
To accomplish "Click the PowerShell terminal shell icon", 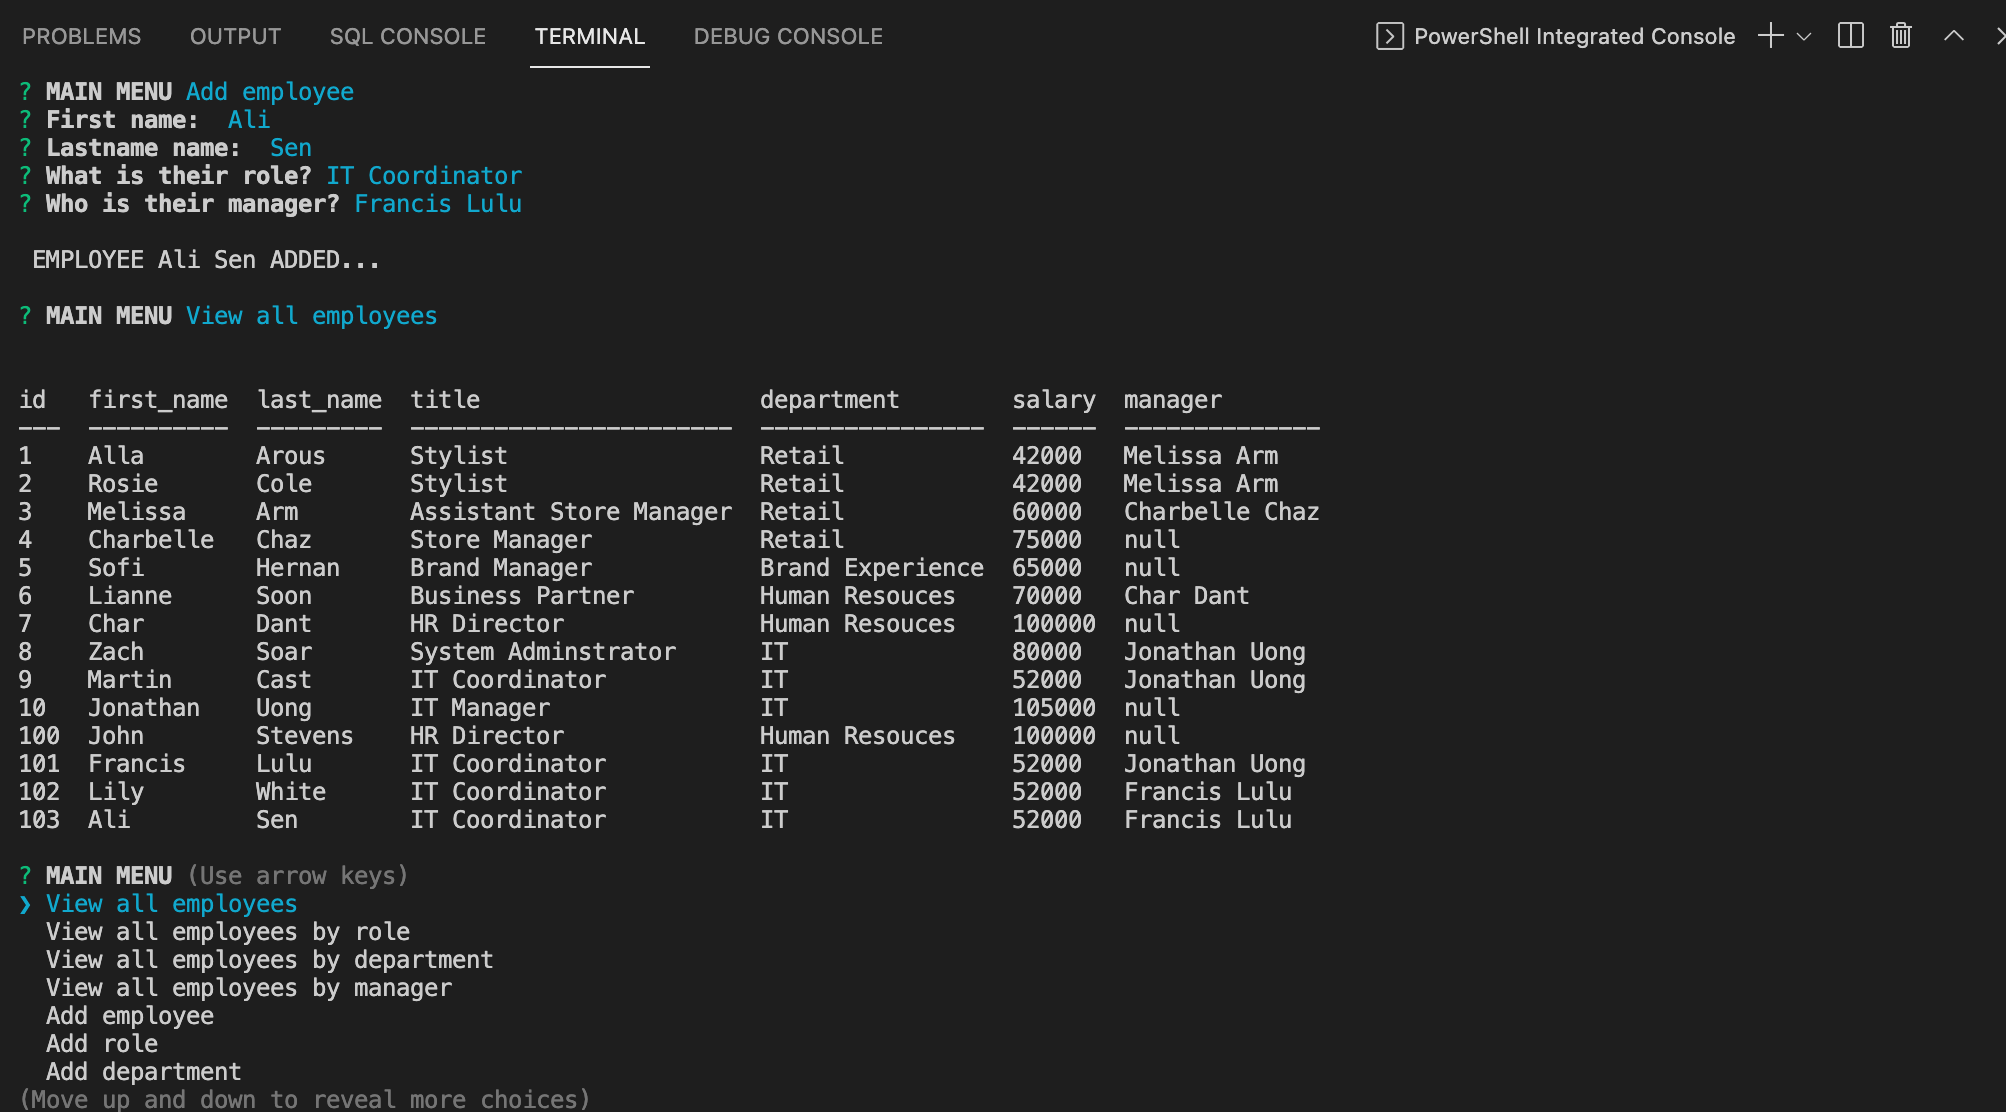I will [x=1388, y=35].
